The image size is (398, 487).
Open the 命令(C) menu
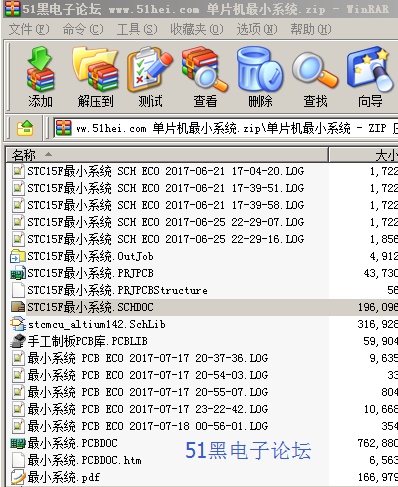83,29
